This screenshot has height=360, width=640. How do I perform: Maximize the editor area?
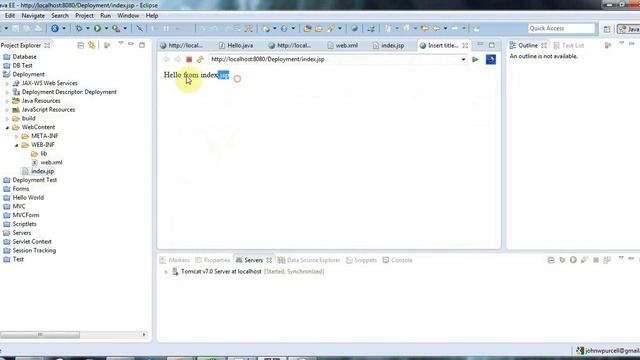pos(491,45)
